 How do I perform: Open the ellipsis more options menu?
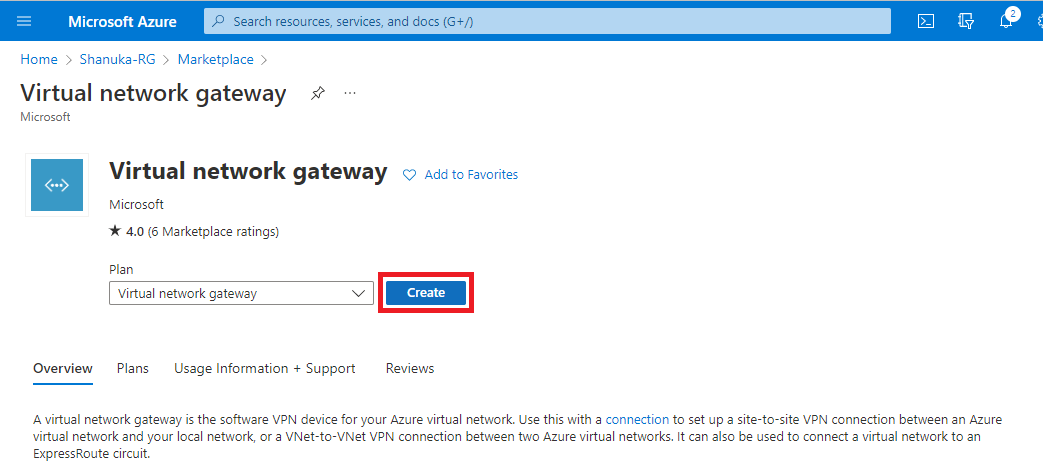[350, 93]
